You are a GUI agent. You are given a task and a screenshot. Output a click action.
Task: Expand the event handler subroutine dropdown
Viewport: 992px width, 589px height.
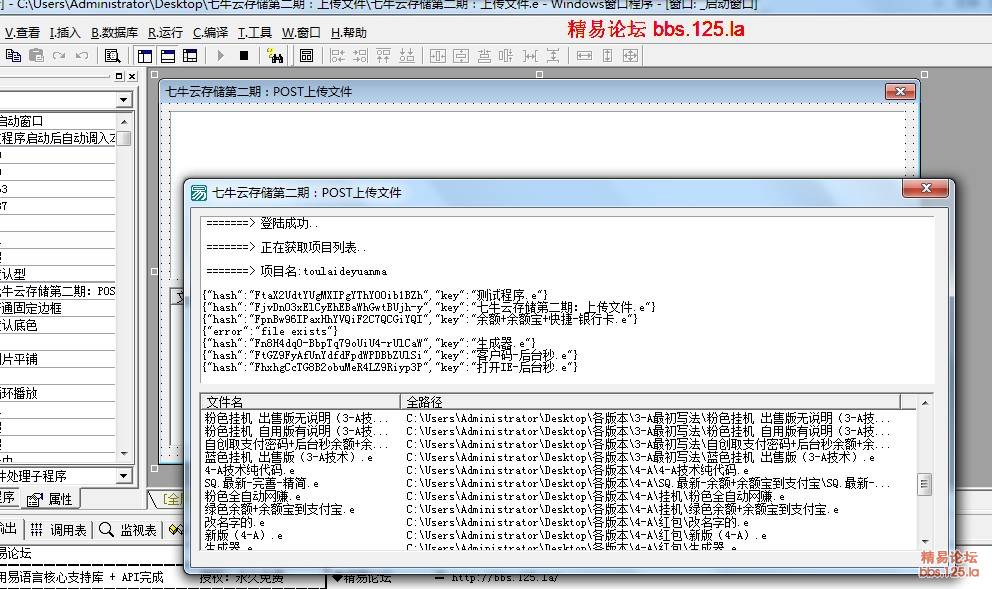pyautogui.click(x=123, y=476)
